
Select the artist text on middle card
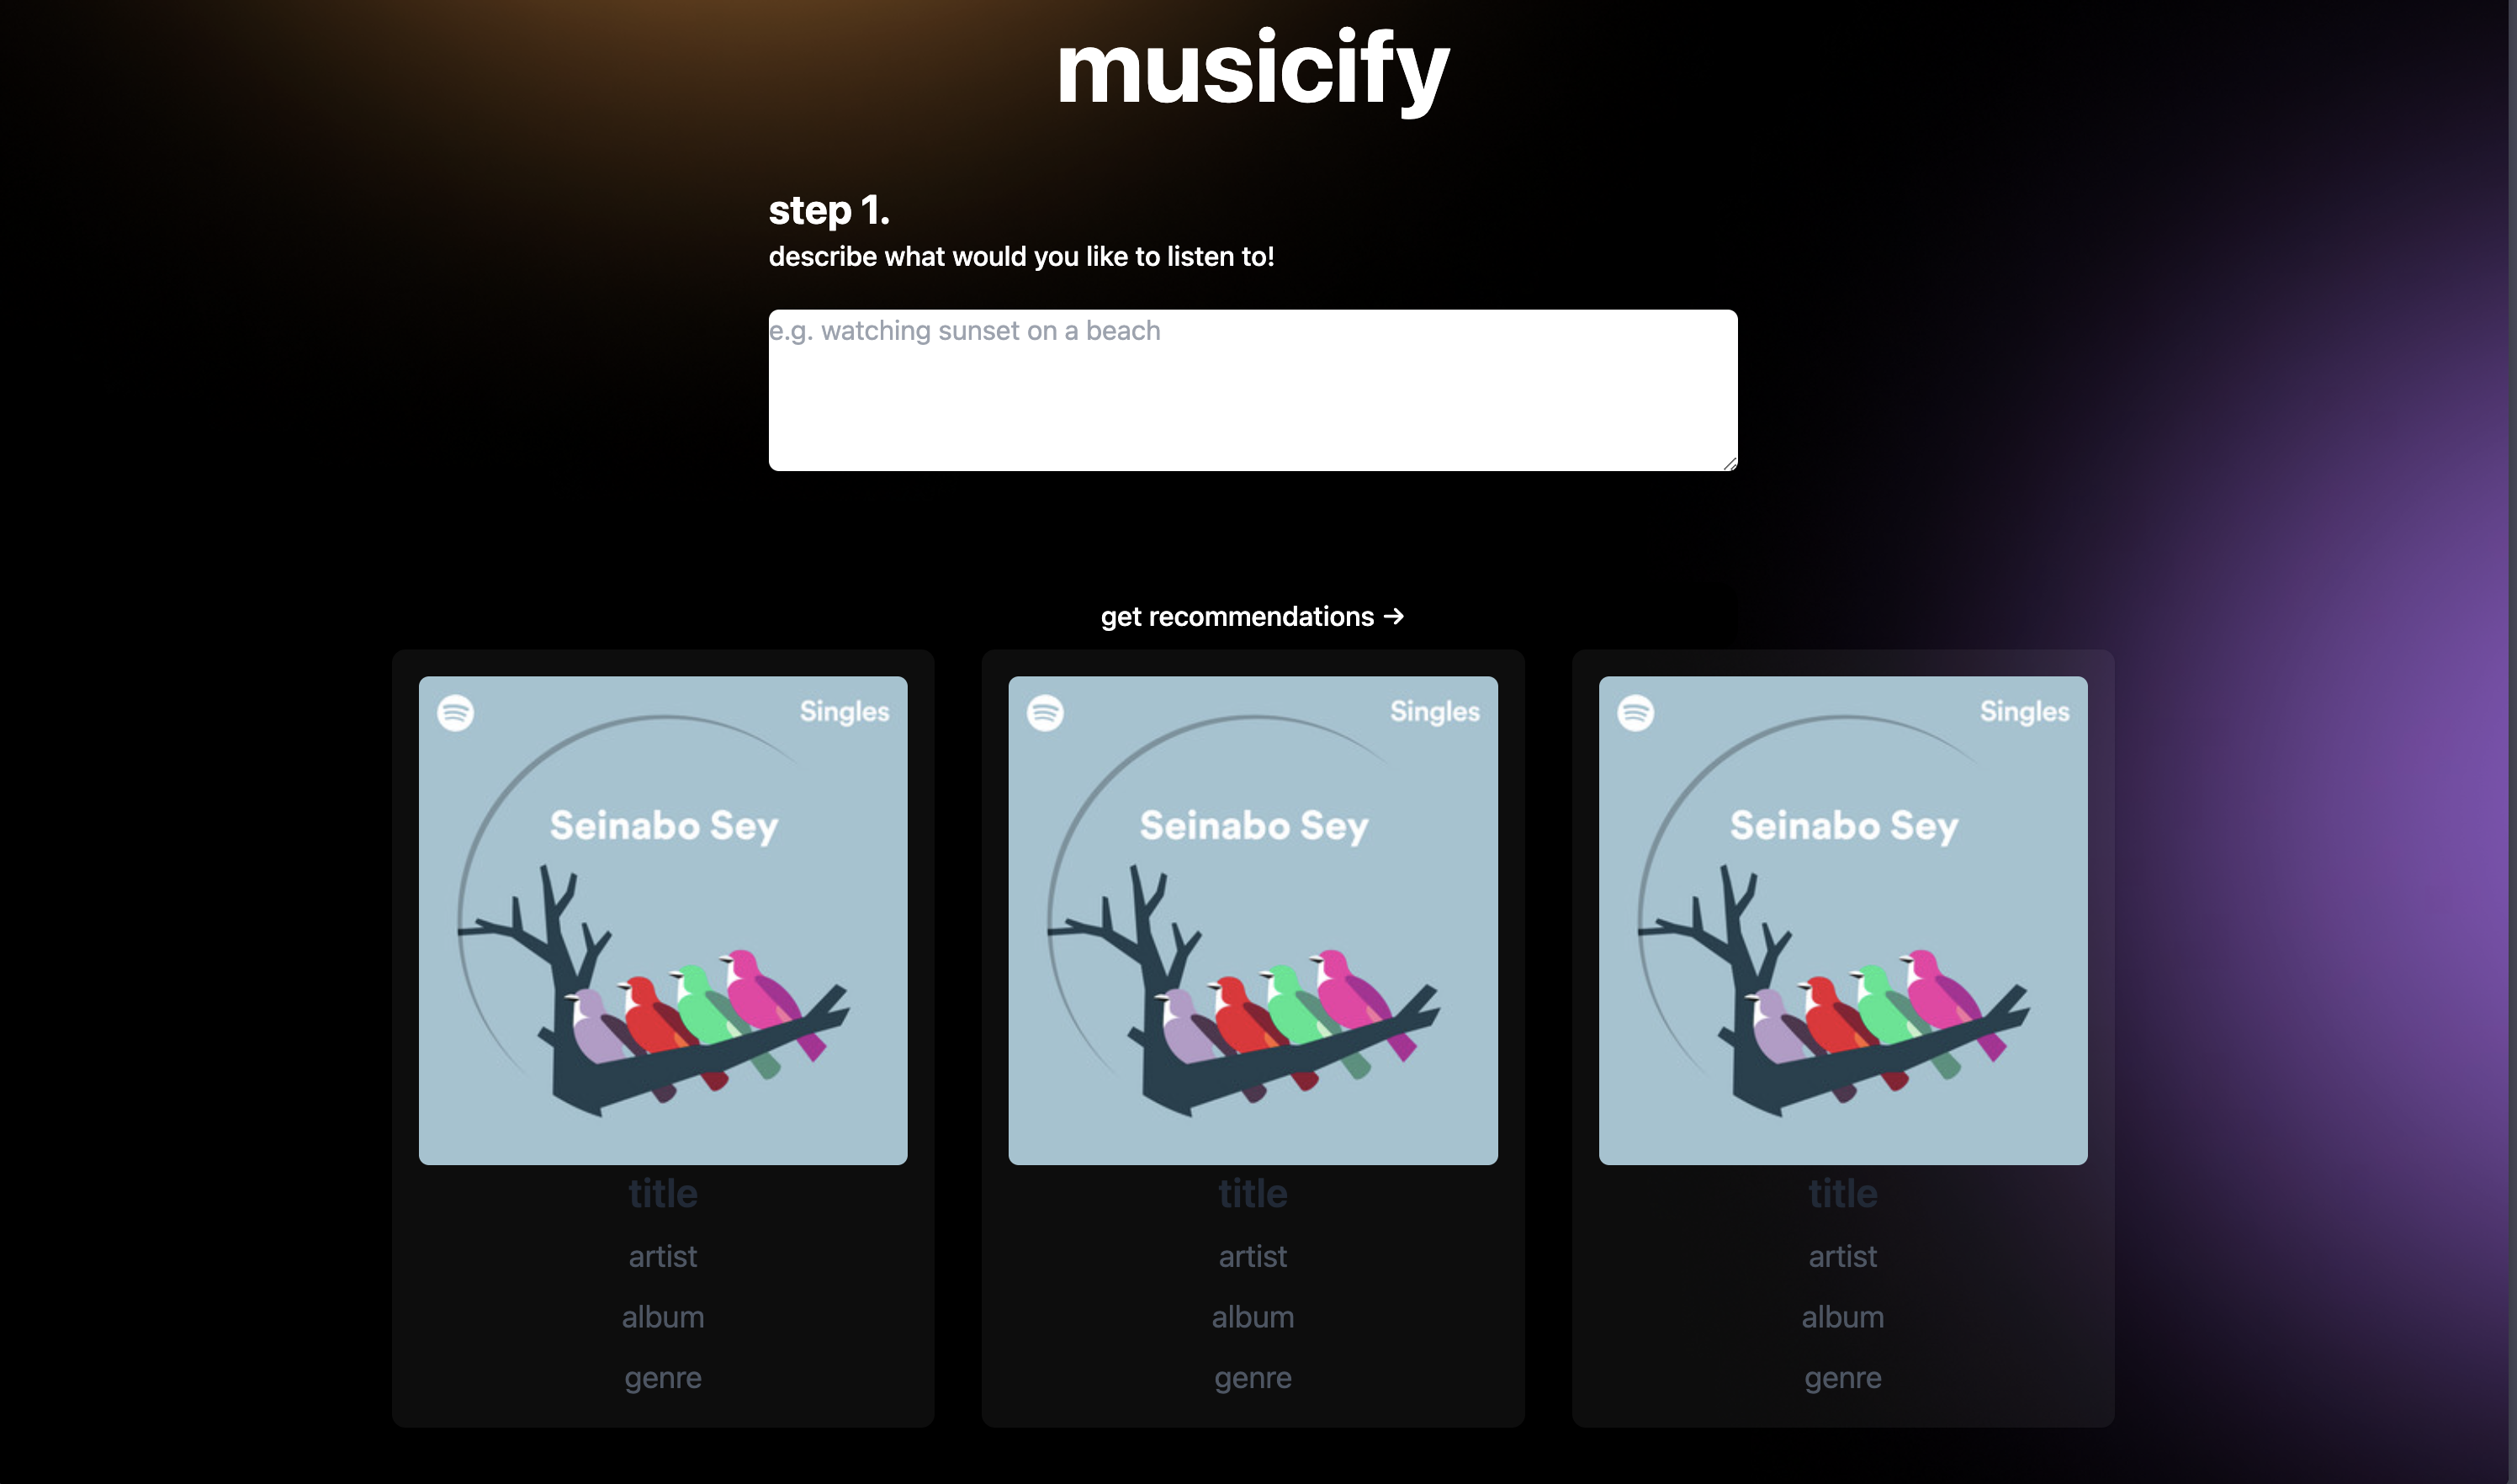pyautogui.click(x=1253, y=1256)
